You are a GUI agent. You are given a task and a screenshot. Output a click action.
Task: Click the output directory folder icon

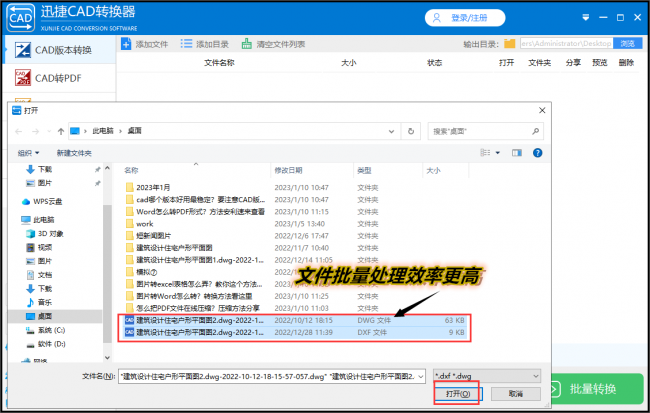click(x=509, y=44)
